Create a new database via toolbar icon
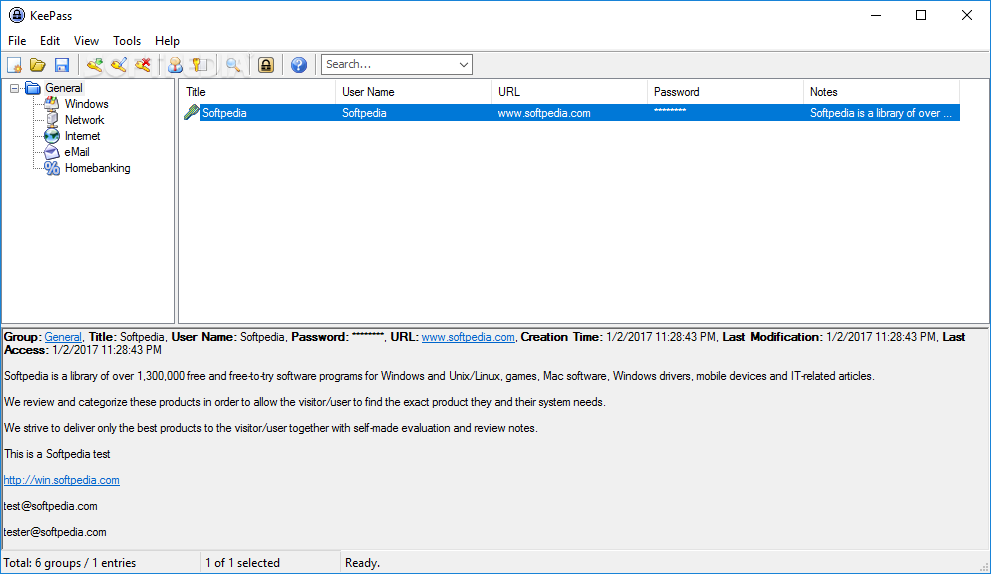991x574 pixels. pyautogui.click(x=14, y=64)
